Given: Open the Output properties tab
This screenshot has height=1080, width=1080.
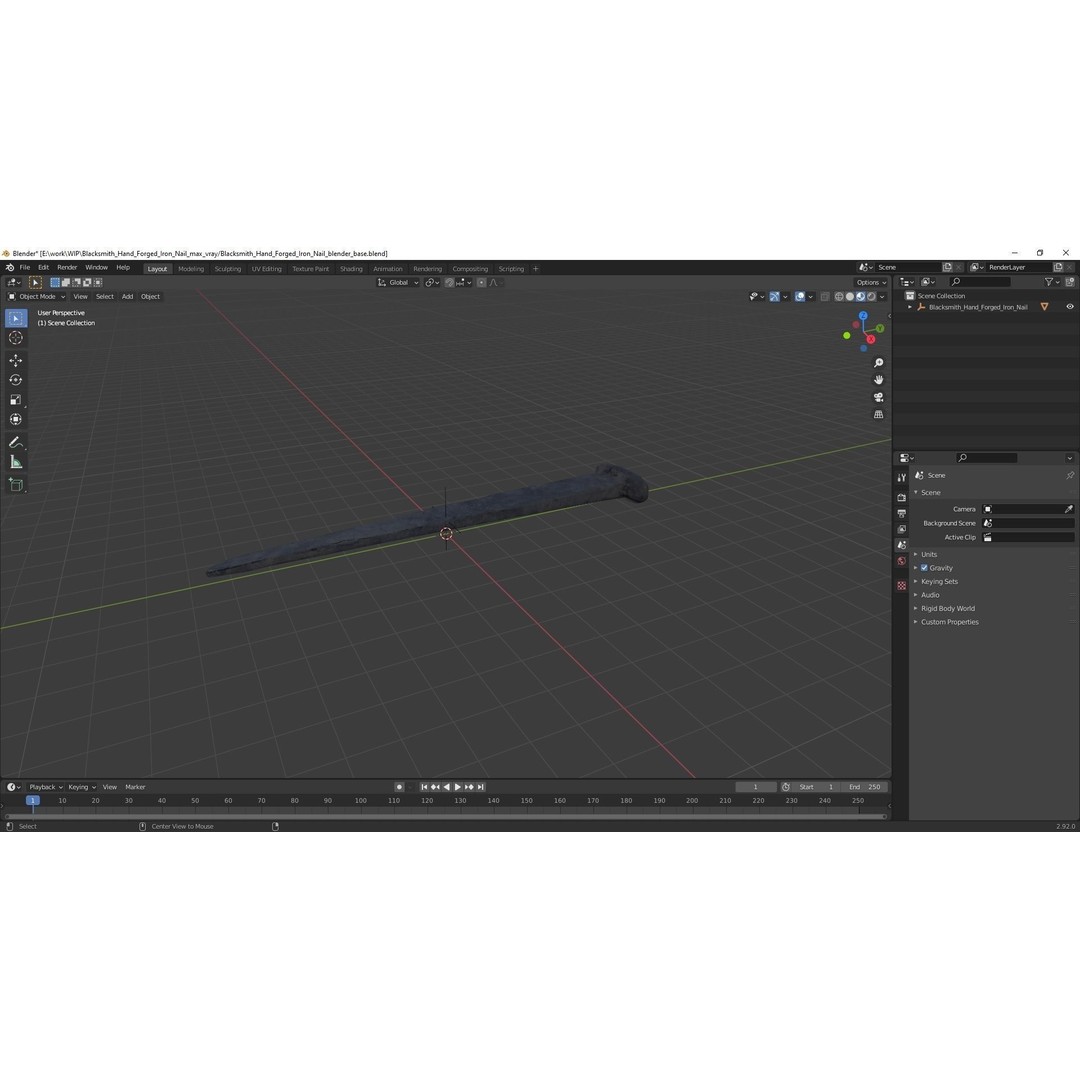Looking at the screenshot, I should click(x=902, y=513).
